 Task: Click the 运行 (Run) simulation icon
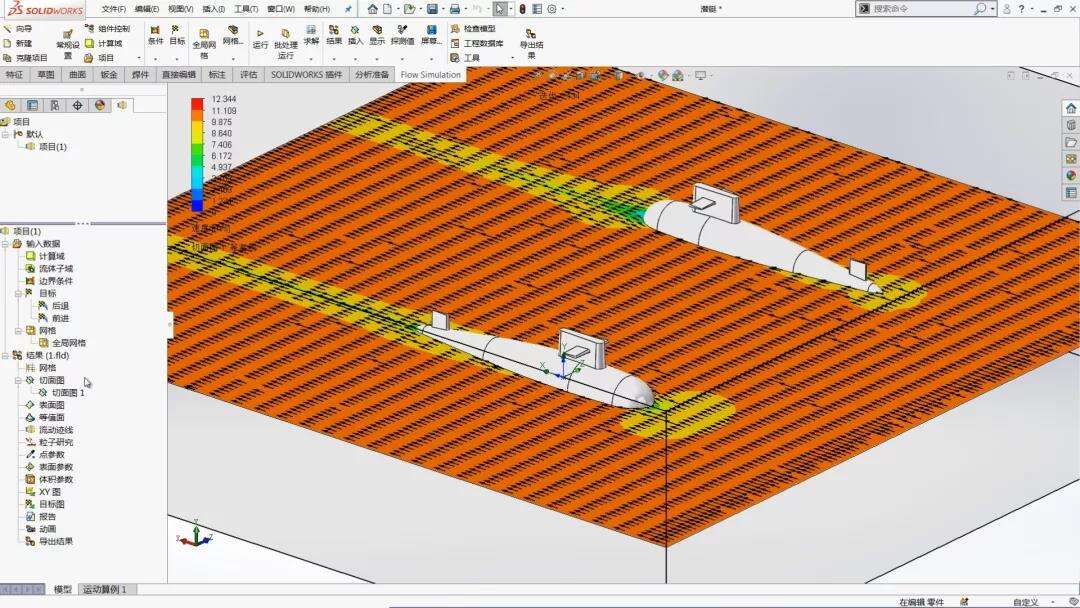point(260,34)
